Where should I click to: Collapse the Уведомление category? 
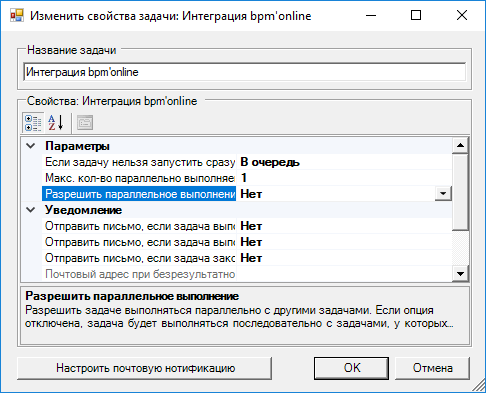(31, 210)
